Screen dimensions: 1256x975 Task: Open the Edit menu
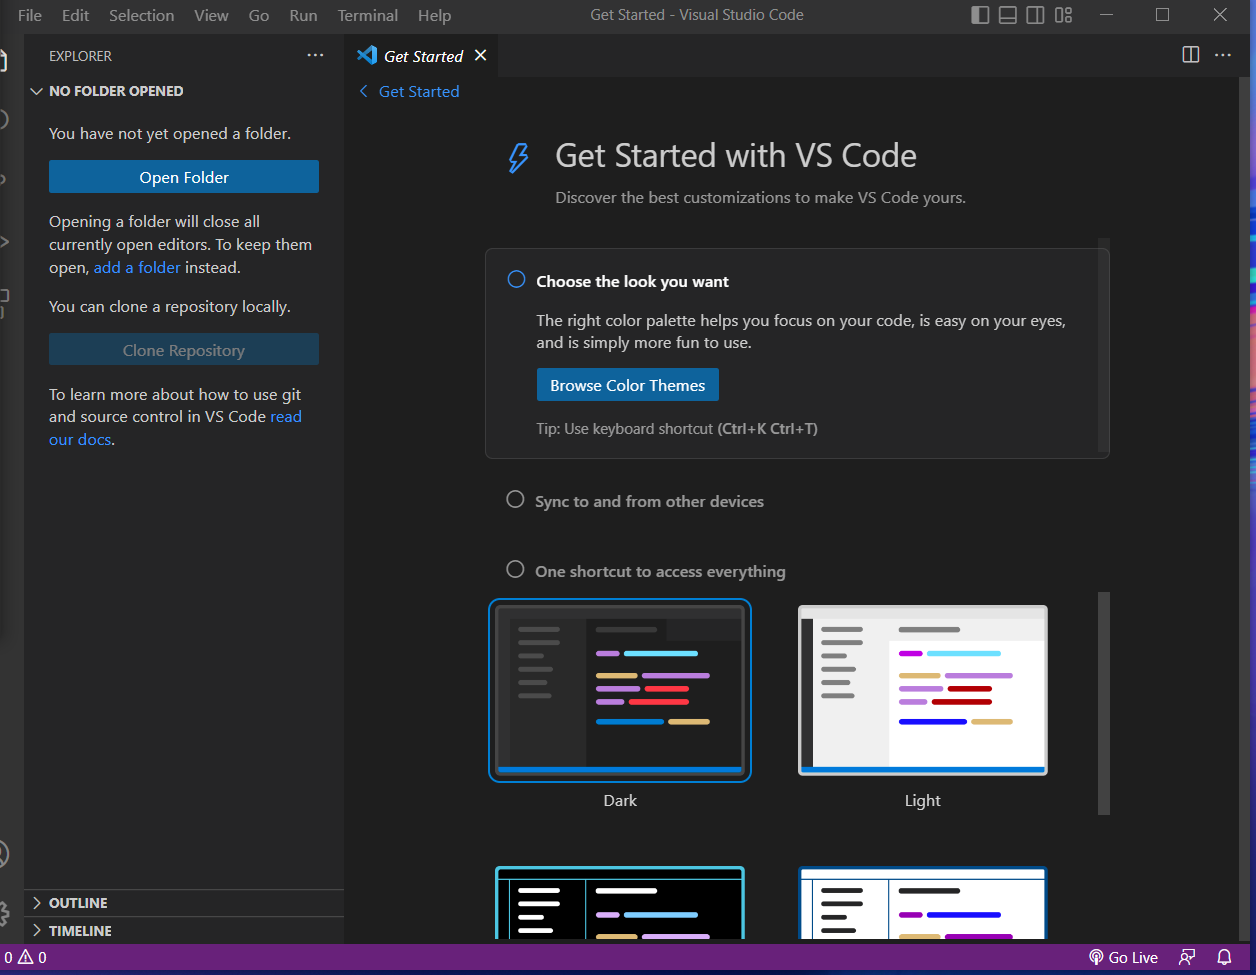(75, 15)
